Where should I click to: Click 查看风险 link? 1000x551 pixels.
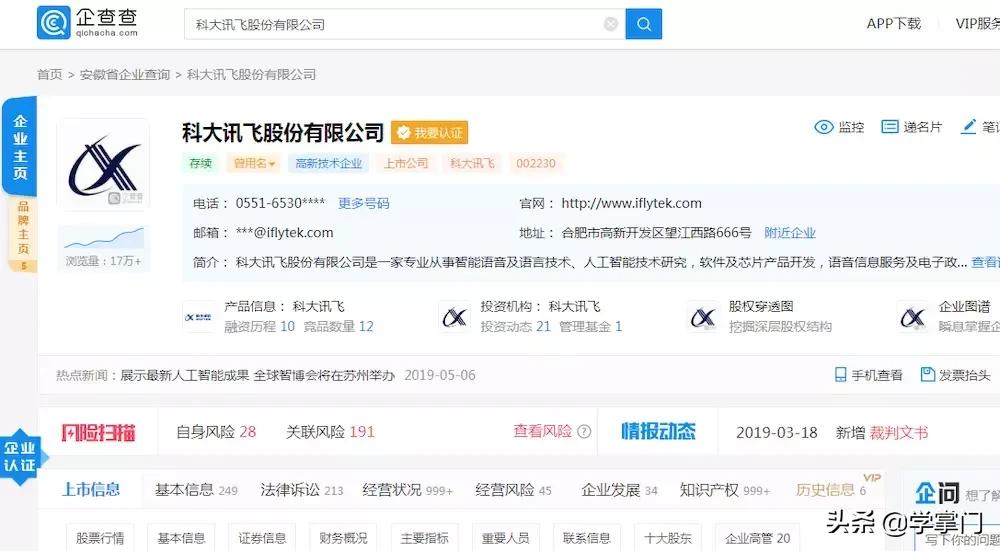click(x=542, y=432)
